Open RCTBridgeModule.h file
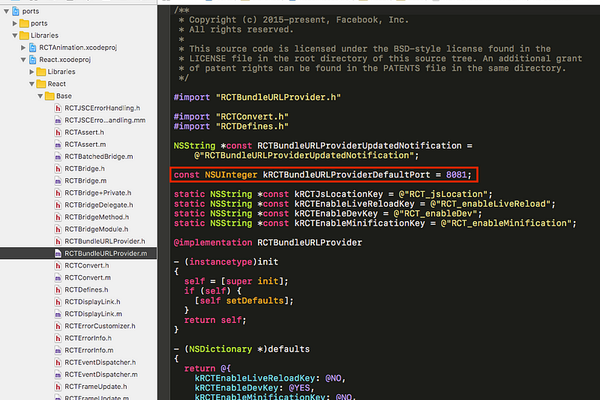Screen dimensions: 600x400 coord(96,229)
